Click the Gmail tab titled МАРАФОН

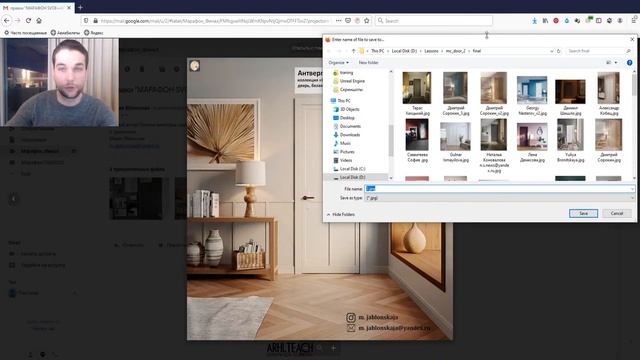(x=36, y=8)
